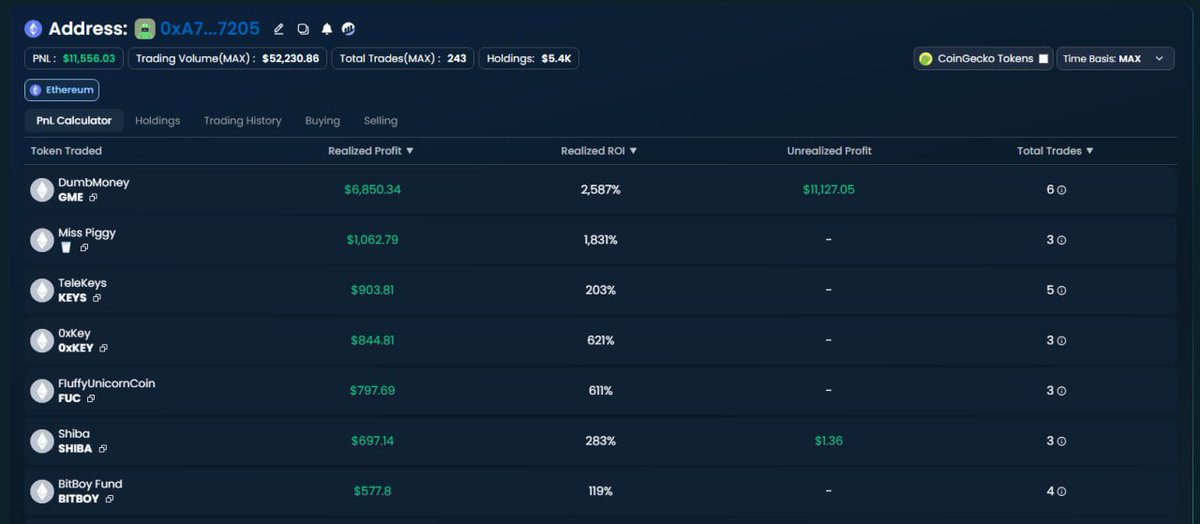
Task: Open trades info icon in 0xKey row
Action: click(1062, 341)
